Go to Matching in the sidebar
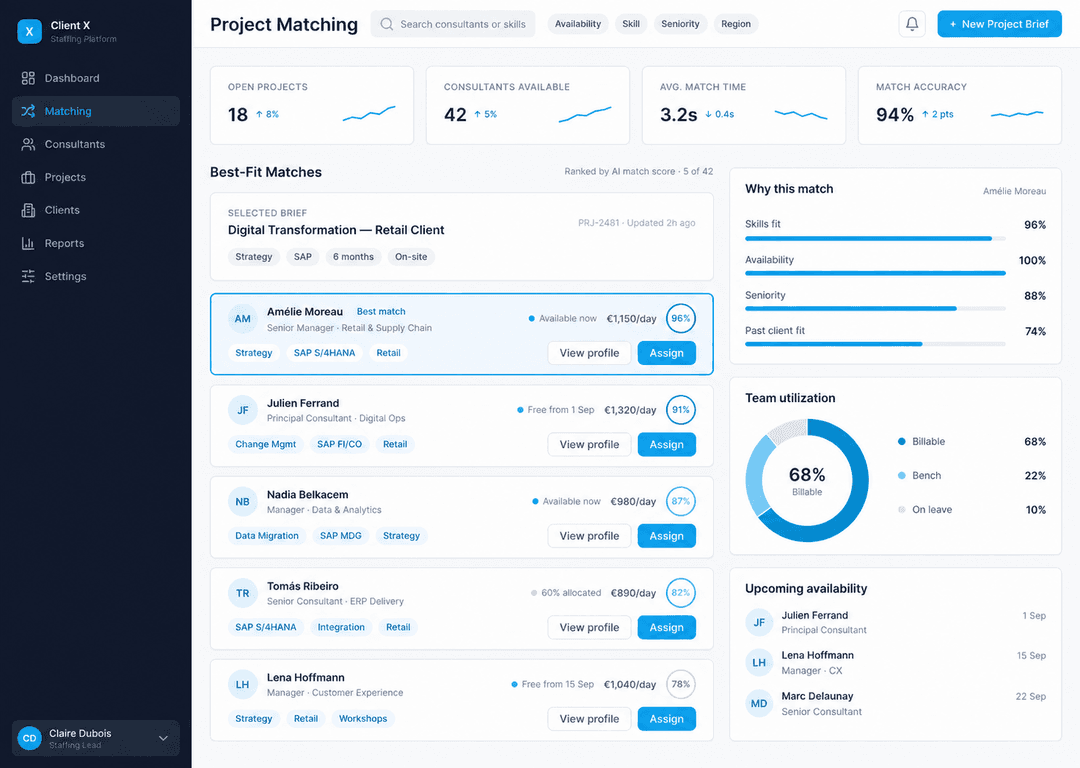The width and height of the screenshot is (1080, 768). (96, 112)
